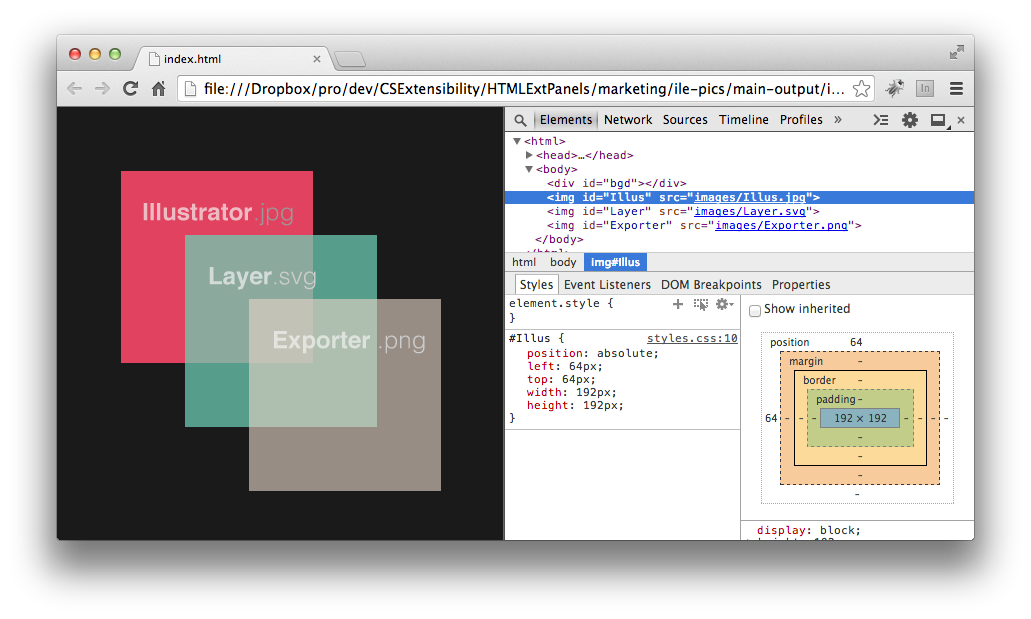This screenshot has width=1031, height=619.
Task: Add a new style rule with plus icon
Action: 678,304
